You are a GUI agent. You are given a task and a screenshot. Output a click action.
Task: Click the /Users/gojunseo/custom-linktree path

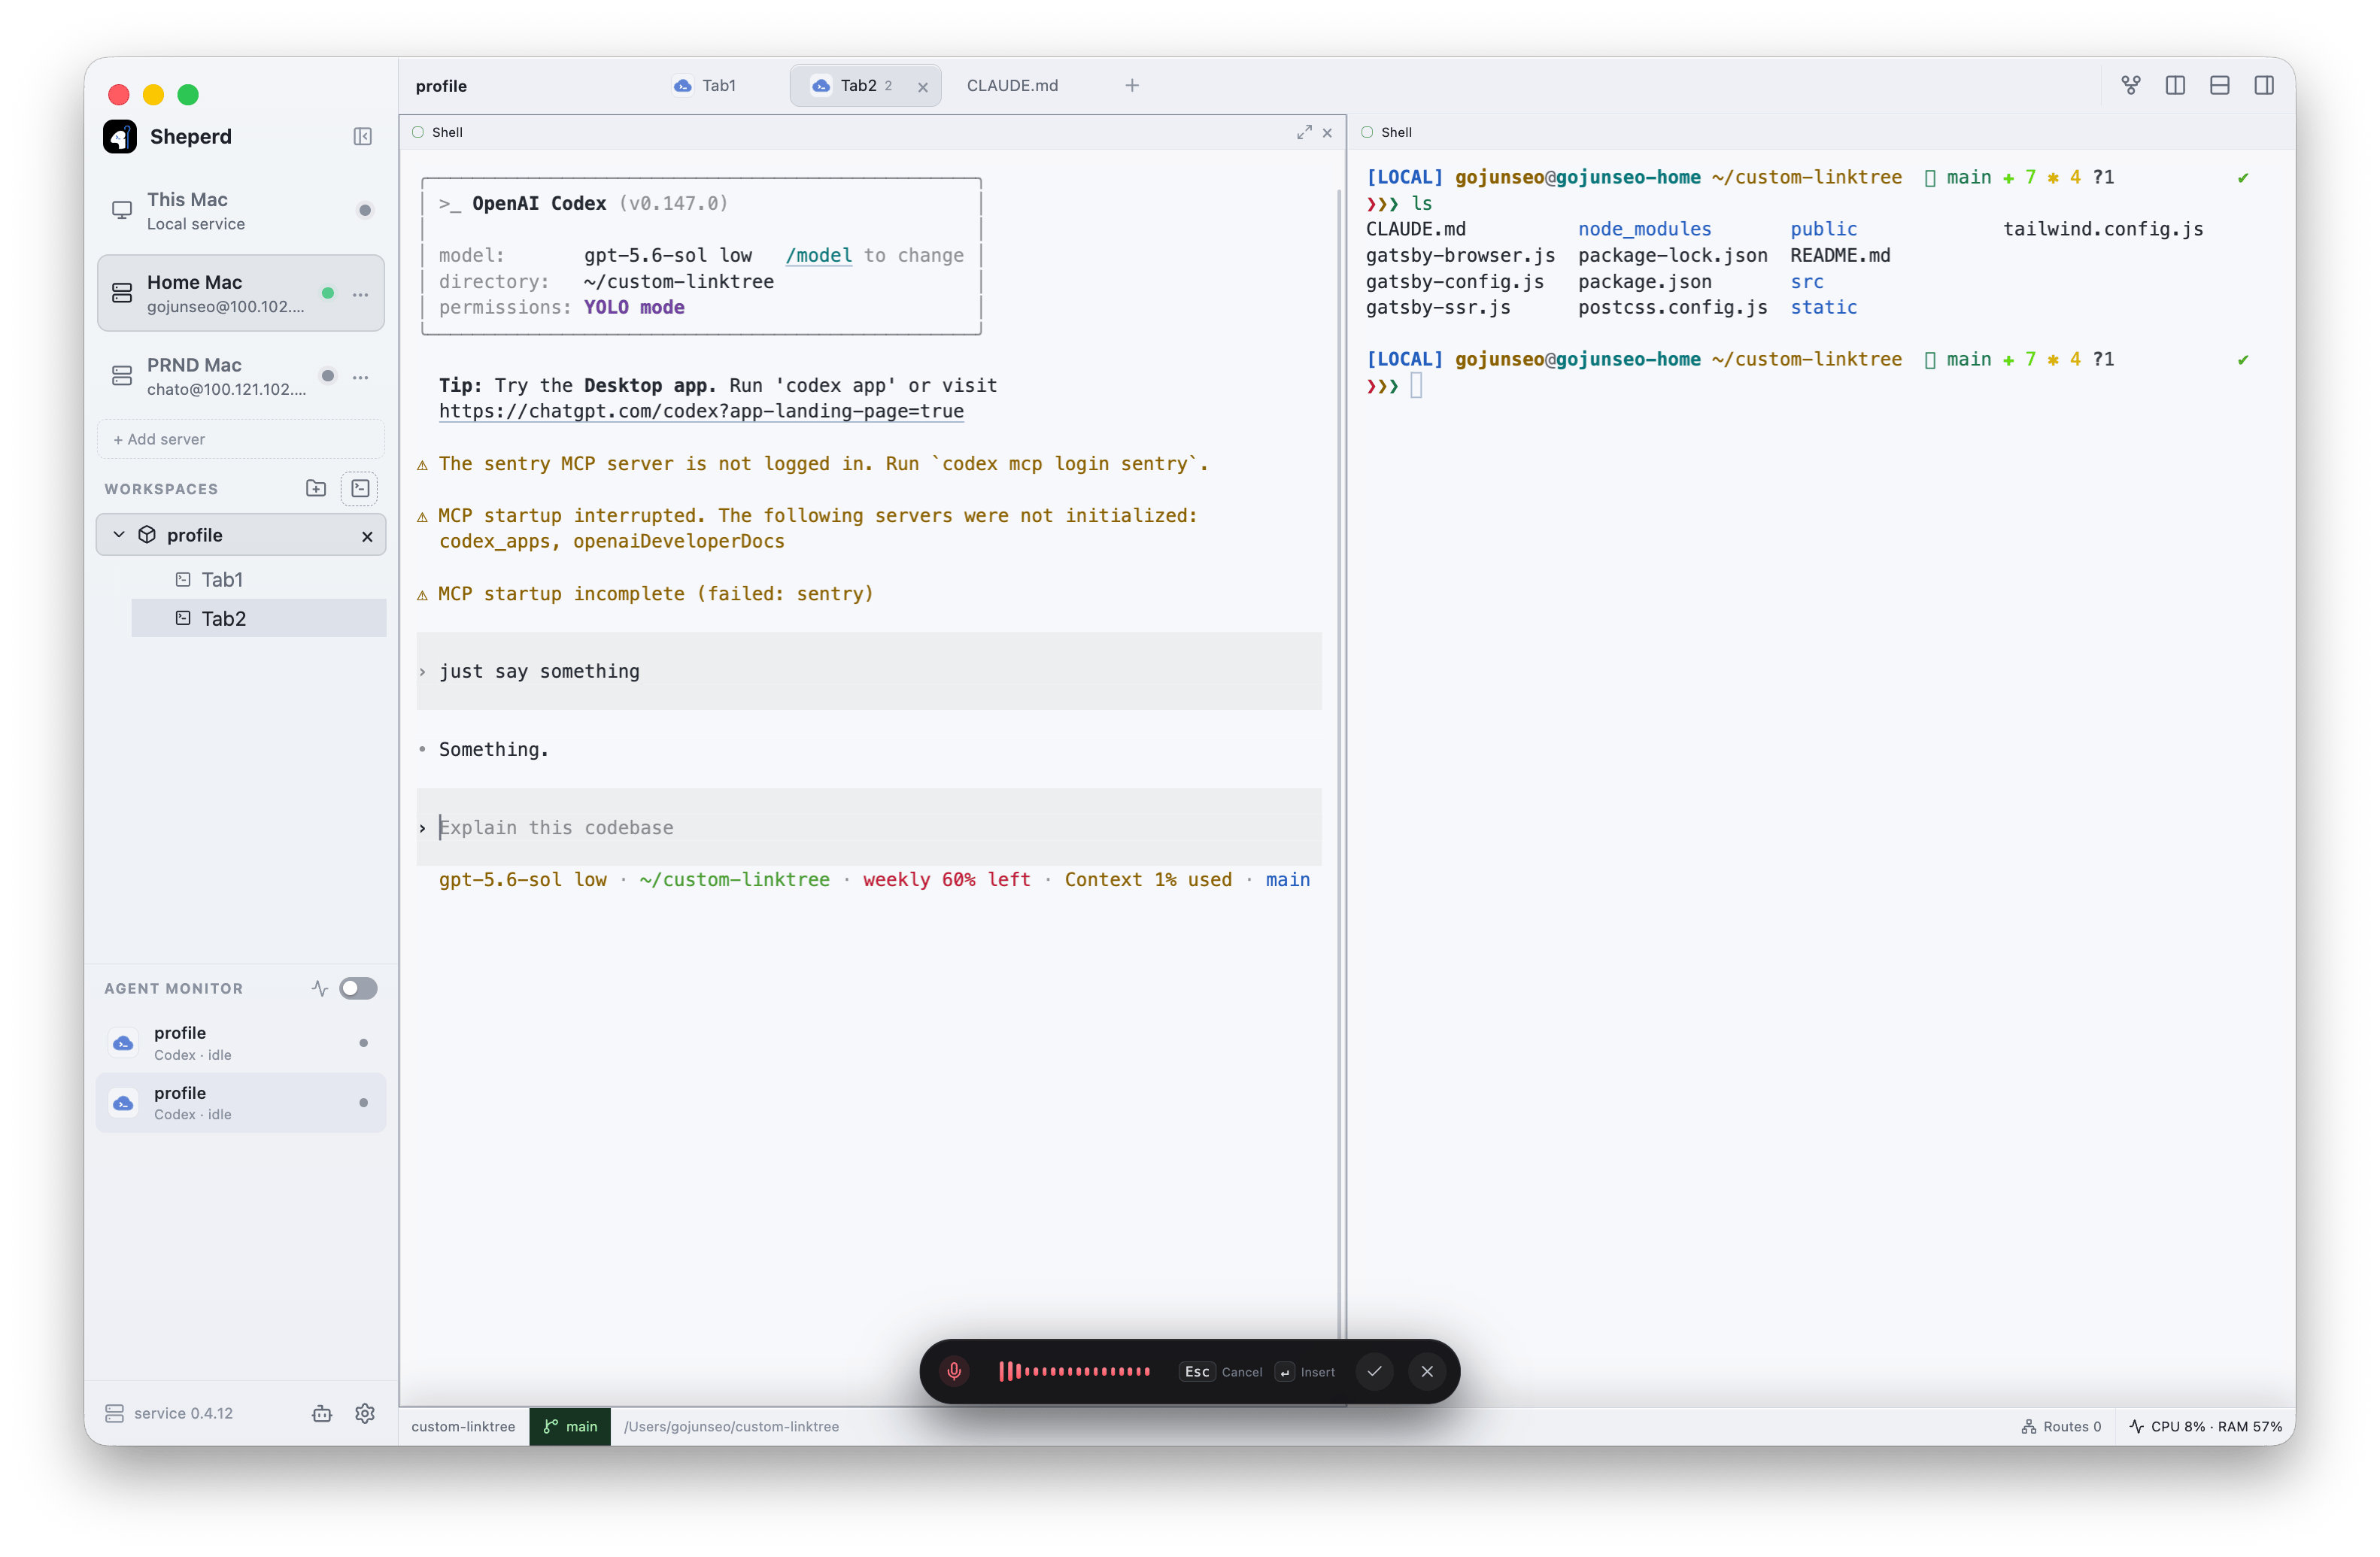(731, 1427)
